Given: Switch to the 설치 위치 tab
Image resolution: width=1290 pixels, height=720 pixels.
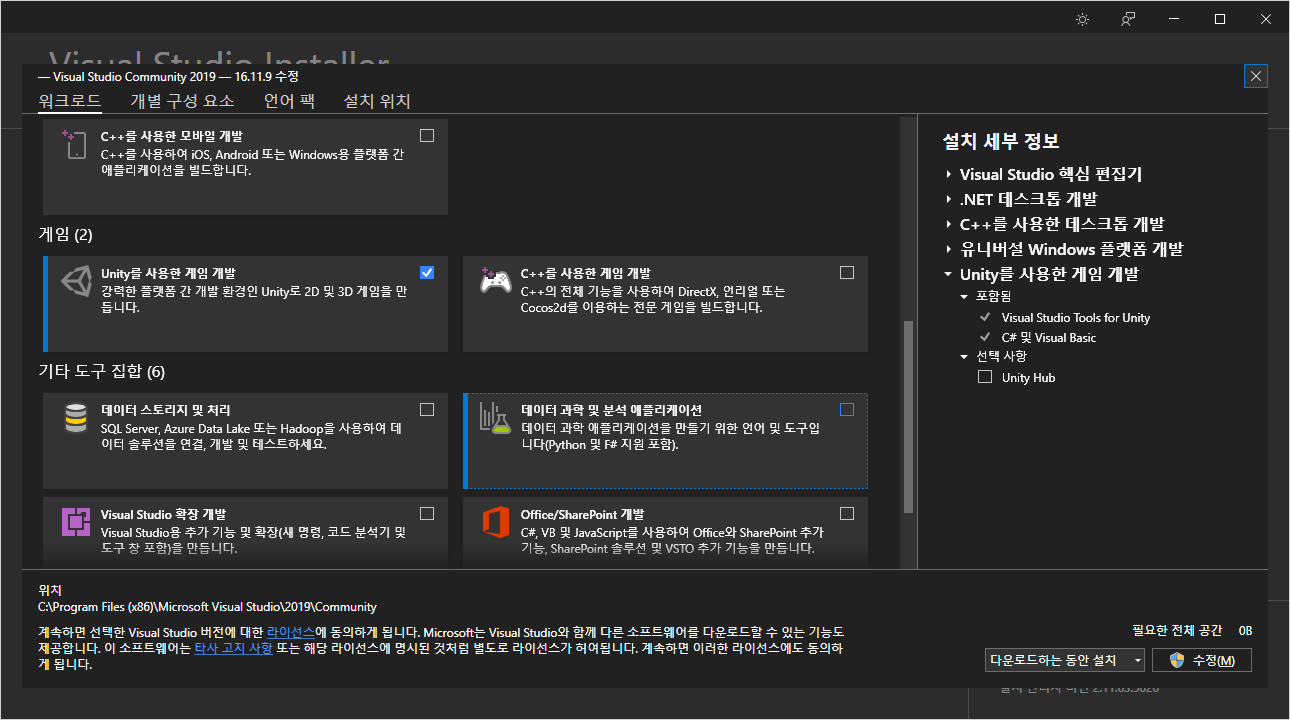Looking at the screenshot, I should coord(377,101).
